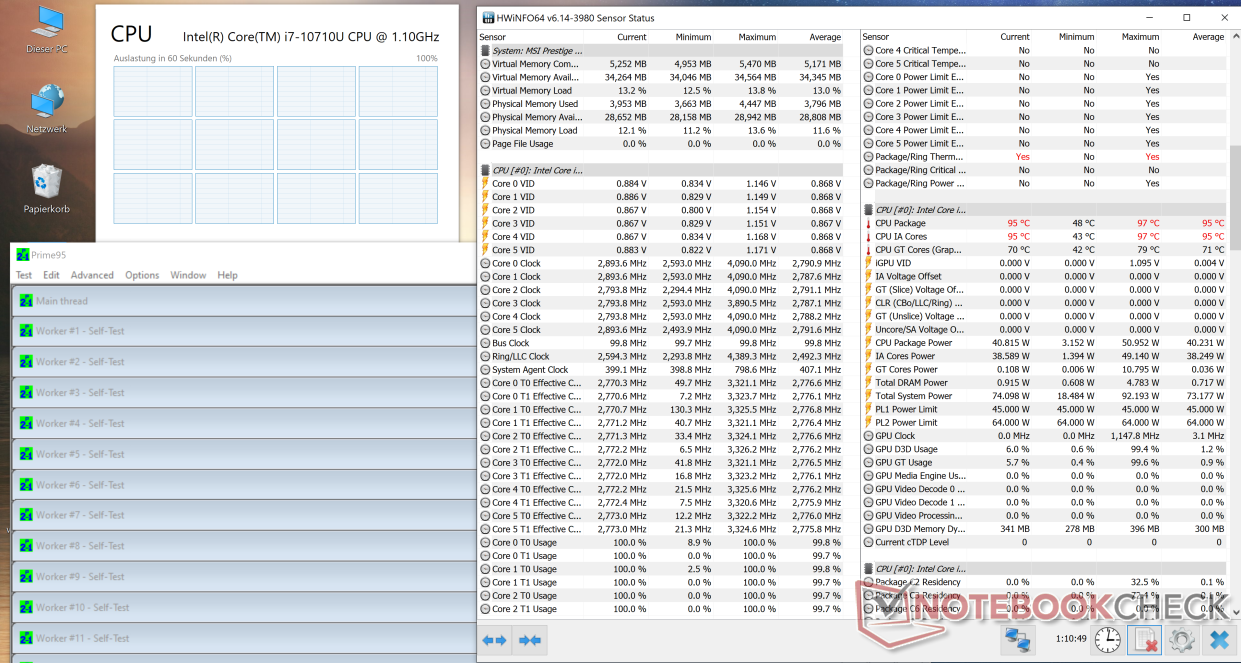Click the expand sensor columns arrows icon
Image resolution: width=1241 pixels, height=663 pixels.
pyautogui.click(x=495, y=640)
